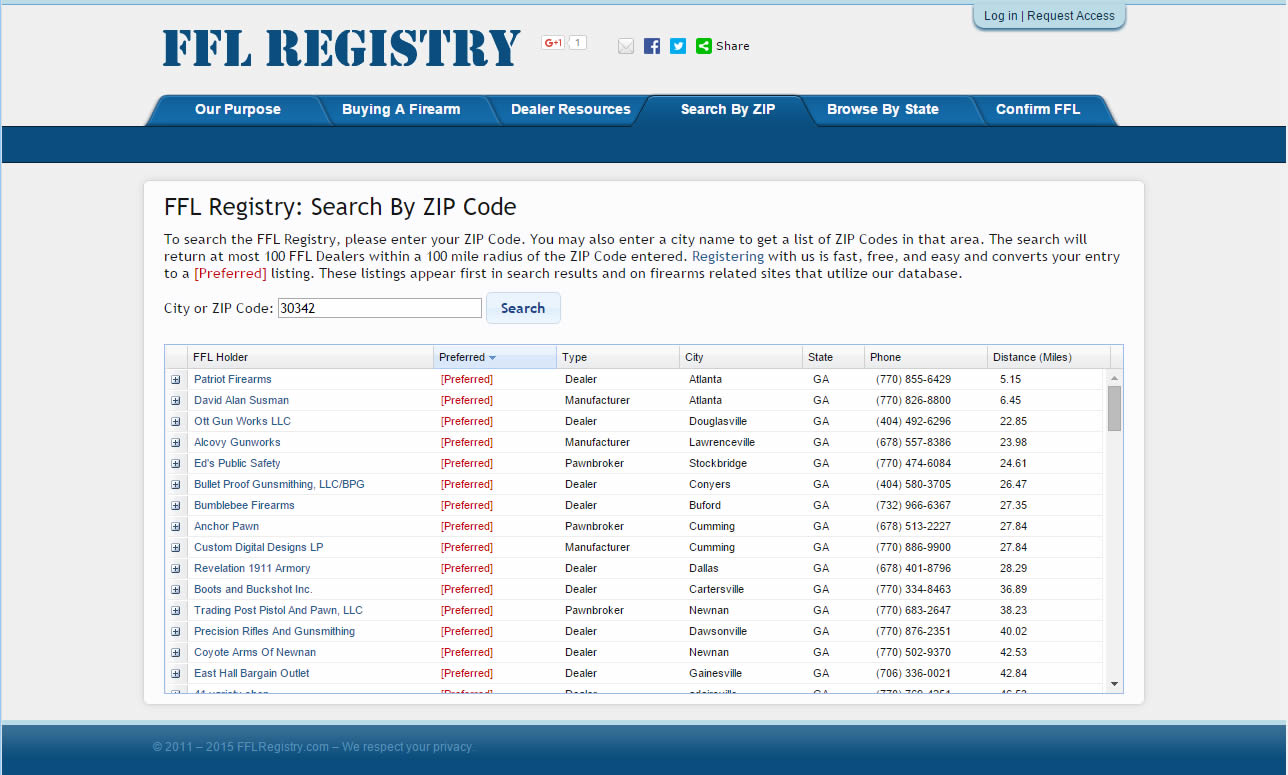The height and width of the screenshot is (775, 1288).
Task: Click the email share envelope icon
Action: coord(626,46)
